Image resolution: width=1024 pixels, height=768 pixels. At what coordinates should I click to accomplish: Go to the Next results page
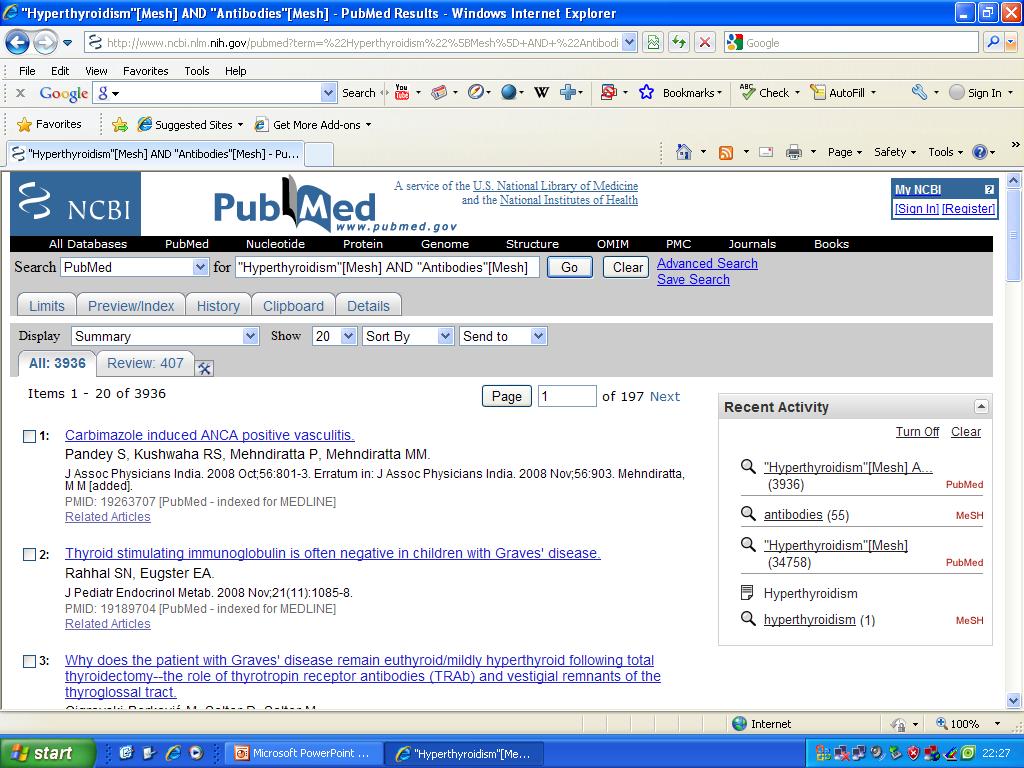(665, 396)
